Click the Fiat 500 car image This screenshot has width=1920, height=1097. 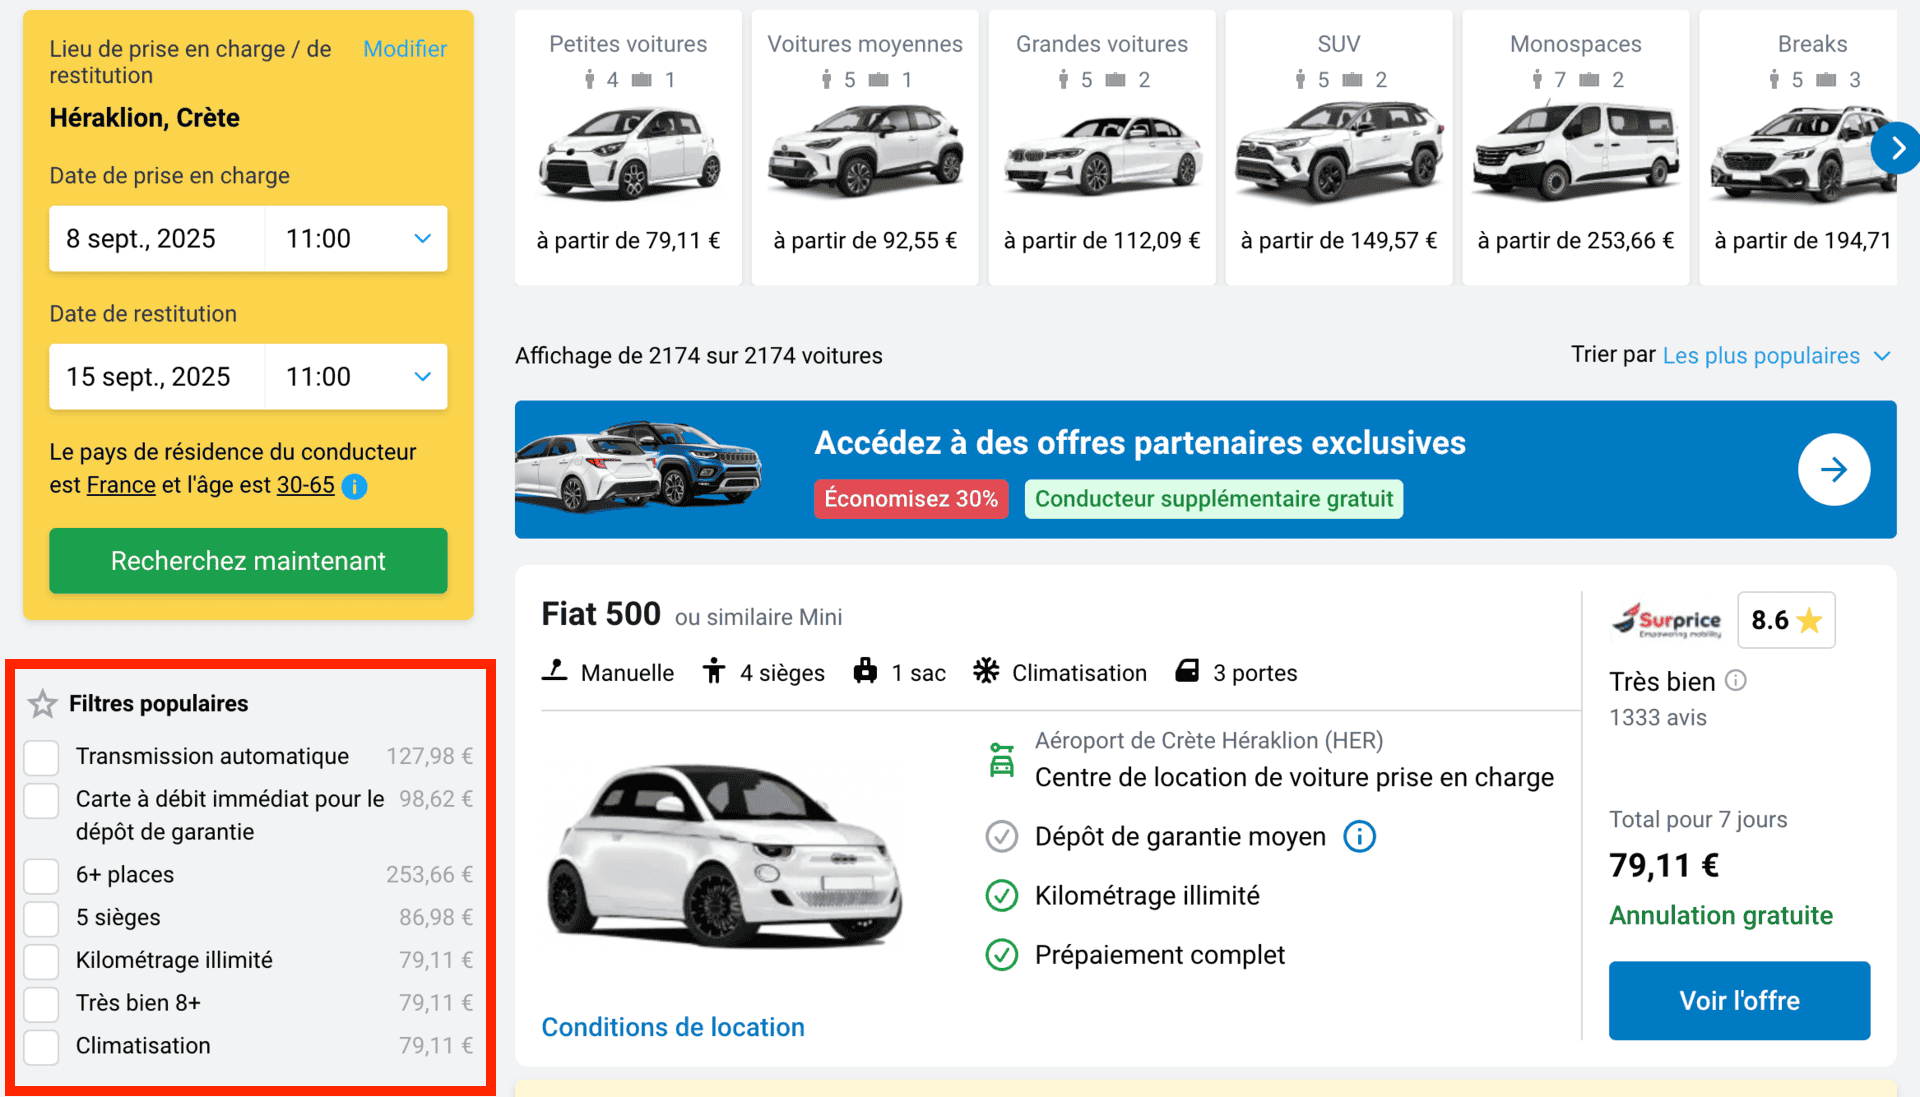(x=725, y=857)
